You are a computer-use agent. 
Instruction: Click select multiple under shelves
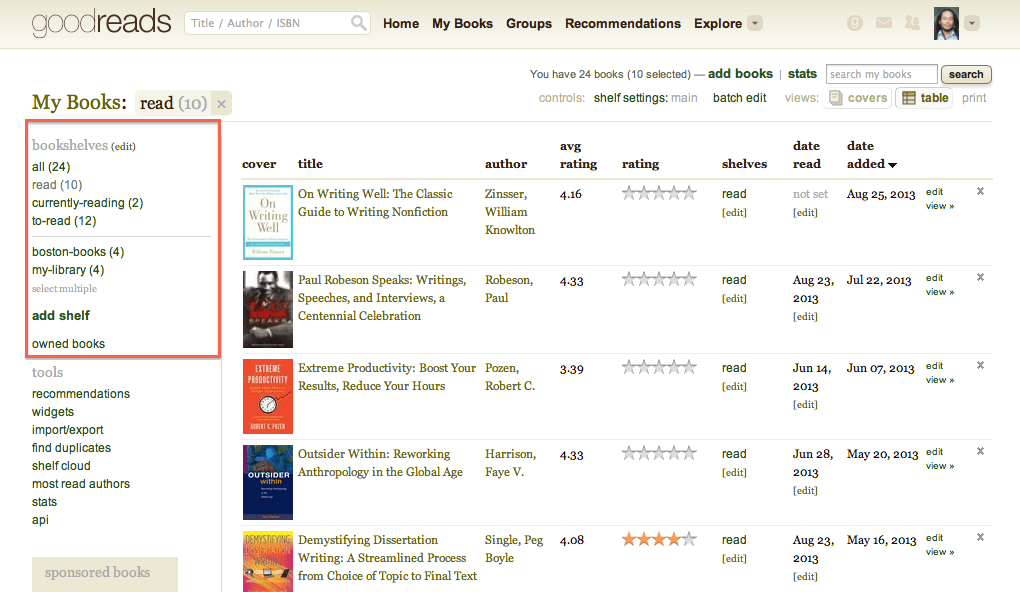click(x=64, y=288)
